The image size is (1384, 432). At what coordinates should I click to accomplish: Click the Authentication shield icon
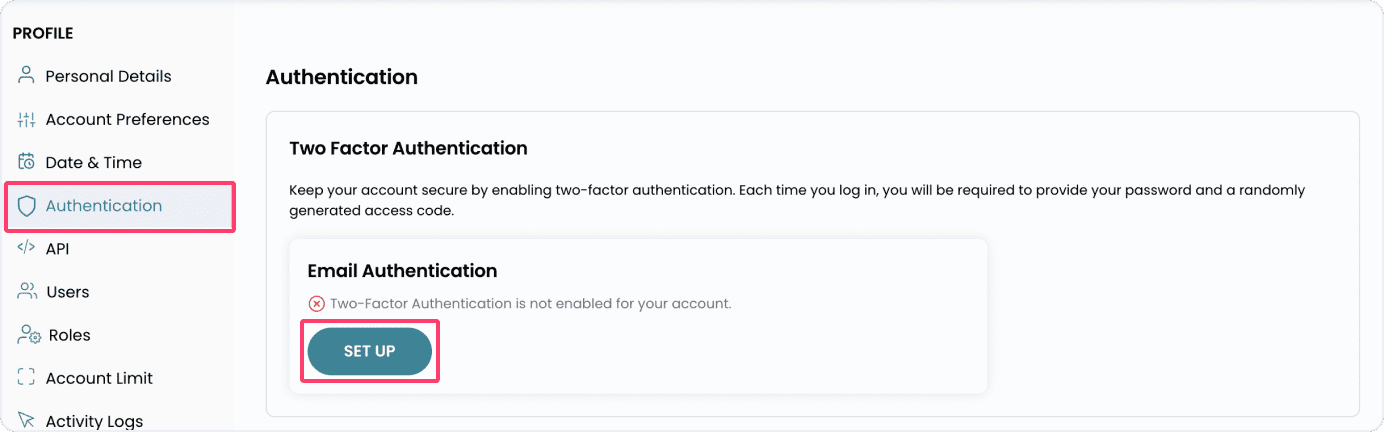[27, 206]
